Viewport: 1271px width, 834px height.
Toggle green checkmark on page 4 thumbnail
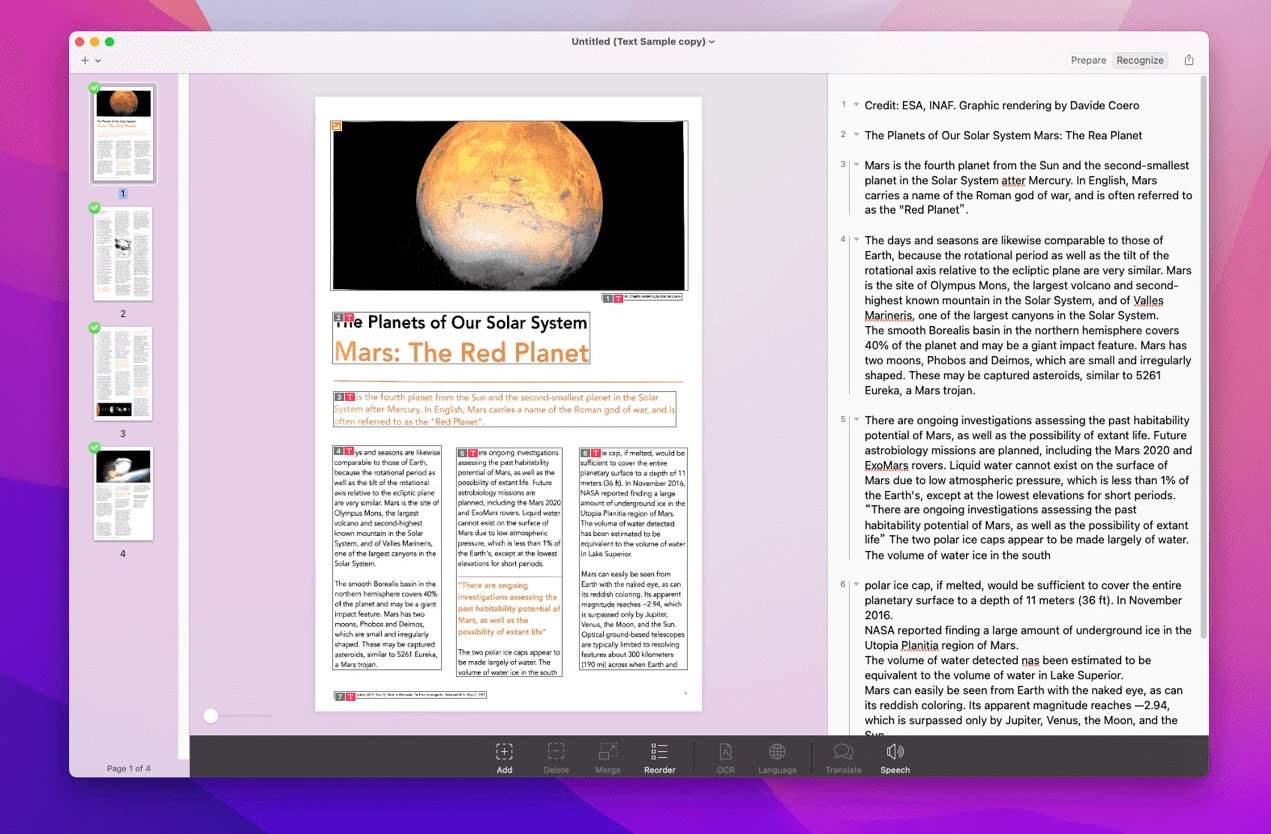tap(94, 448)
